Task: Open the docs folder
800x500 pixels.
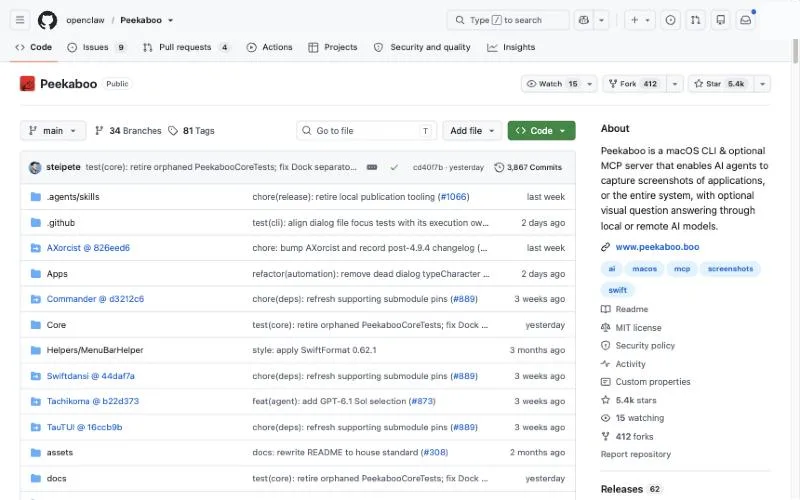Action: 57,479
